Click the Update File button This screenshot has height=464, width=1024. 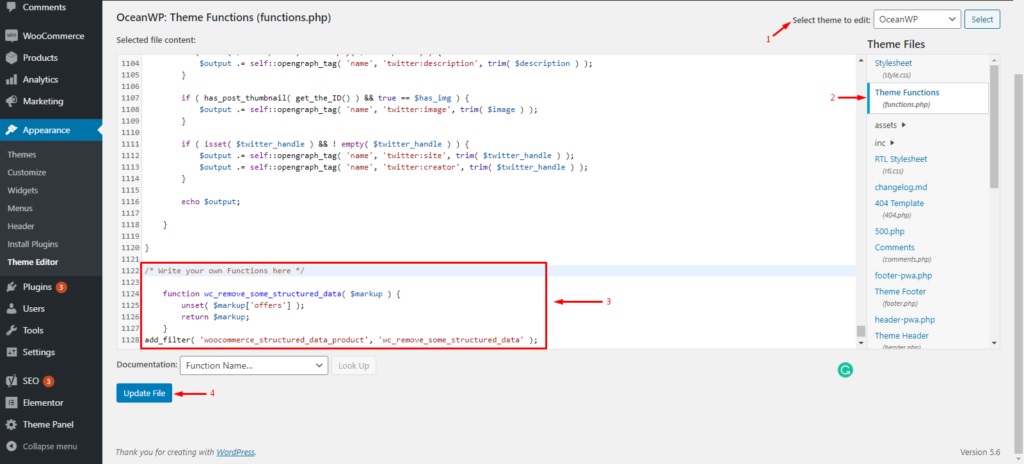[x=144, y=393]
